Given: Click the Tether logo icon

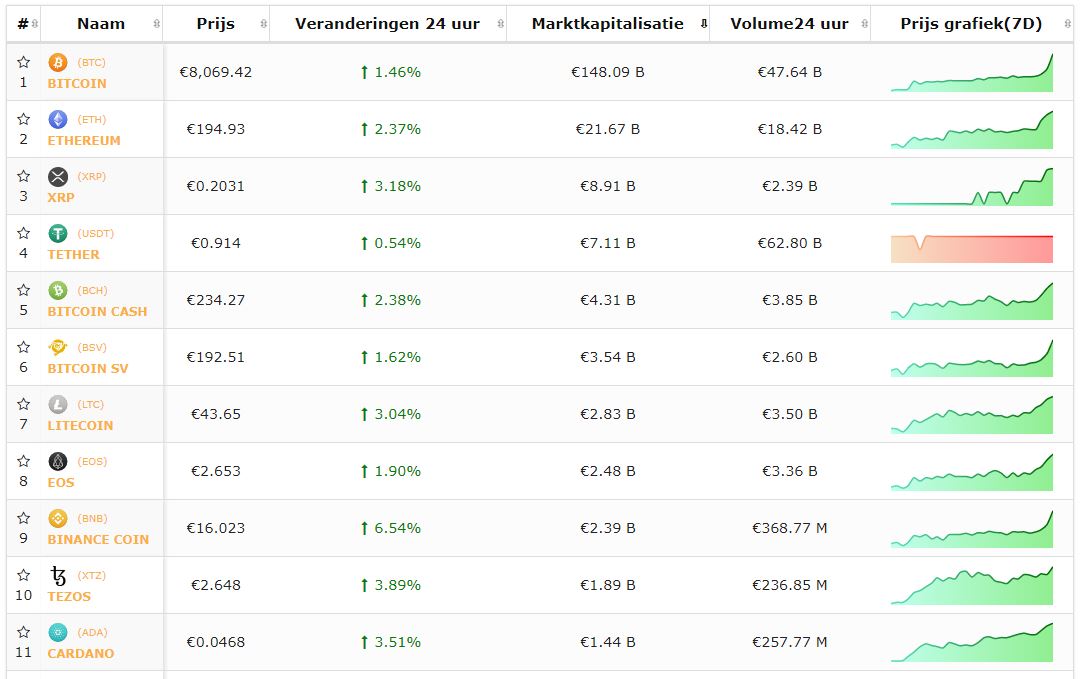Looking at the screenshot, I should pyautogui.click(x=58, y=234).
